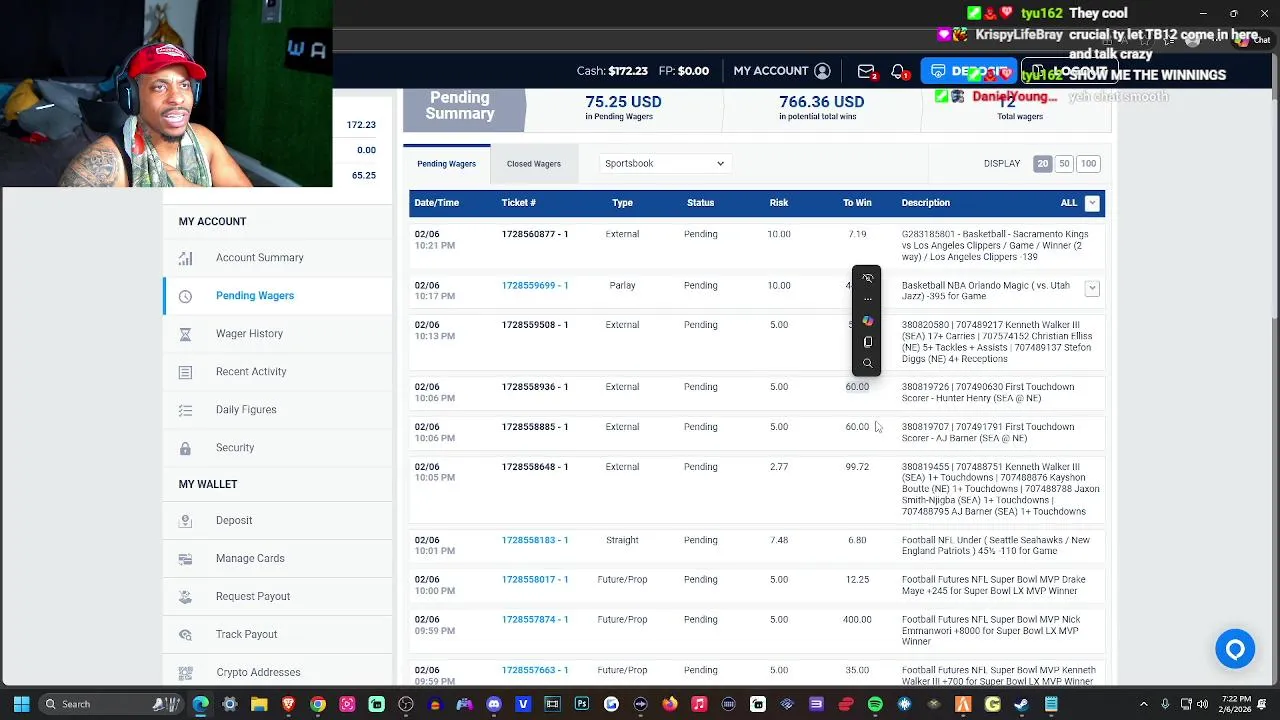
Task: Select Daily Figures in sidebar
Action: point(246,410)
